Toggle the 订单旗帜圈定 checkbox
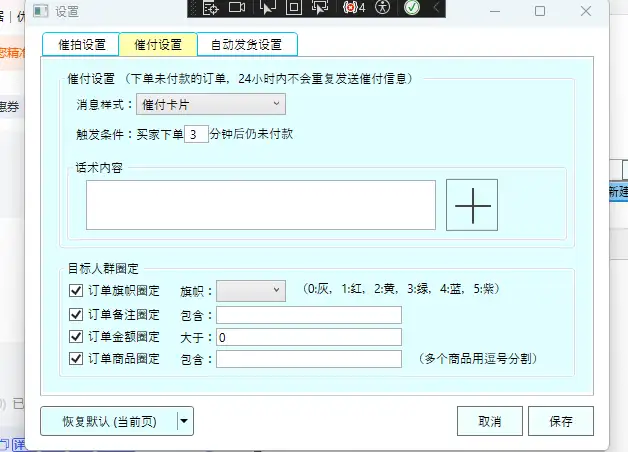Screen dimensions: 628x452 pyautogui.click(x=75, y=291)
